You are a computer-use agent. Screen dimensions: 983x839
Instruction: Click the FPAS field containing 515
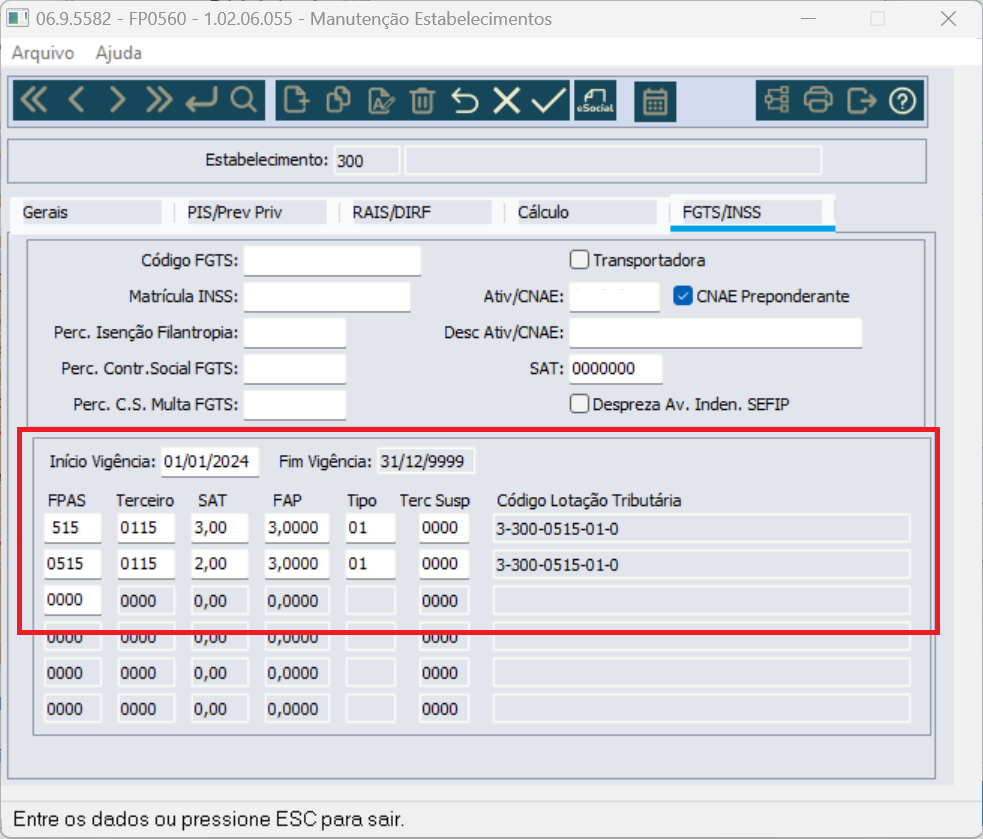[x=73, y=528]
